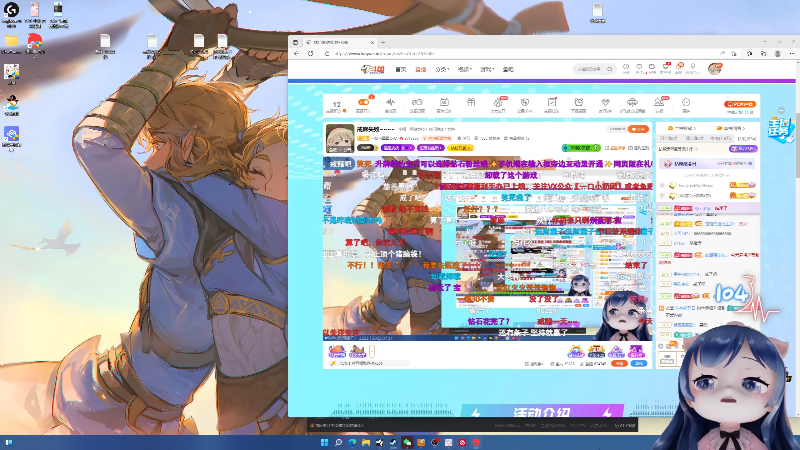Open the 主播任务 floating badge

(x=781, y=130)
